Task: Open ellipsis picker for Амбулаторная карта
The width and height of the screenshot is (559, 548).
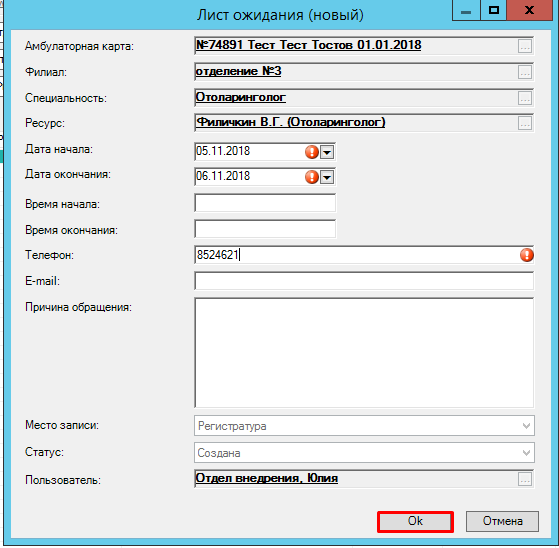Action: pyautogui.click(x=525, y=46)
